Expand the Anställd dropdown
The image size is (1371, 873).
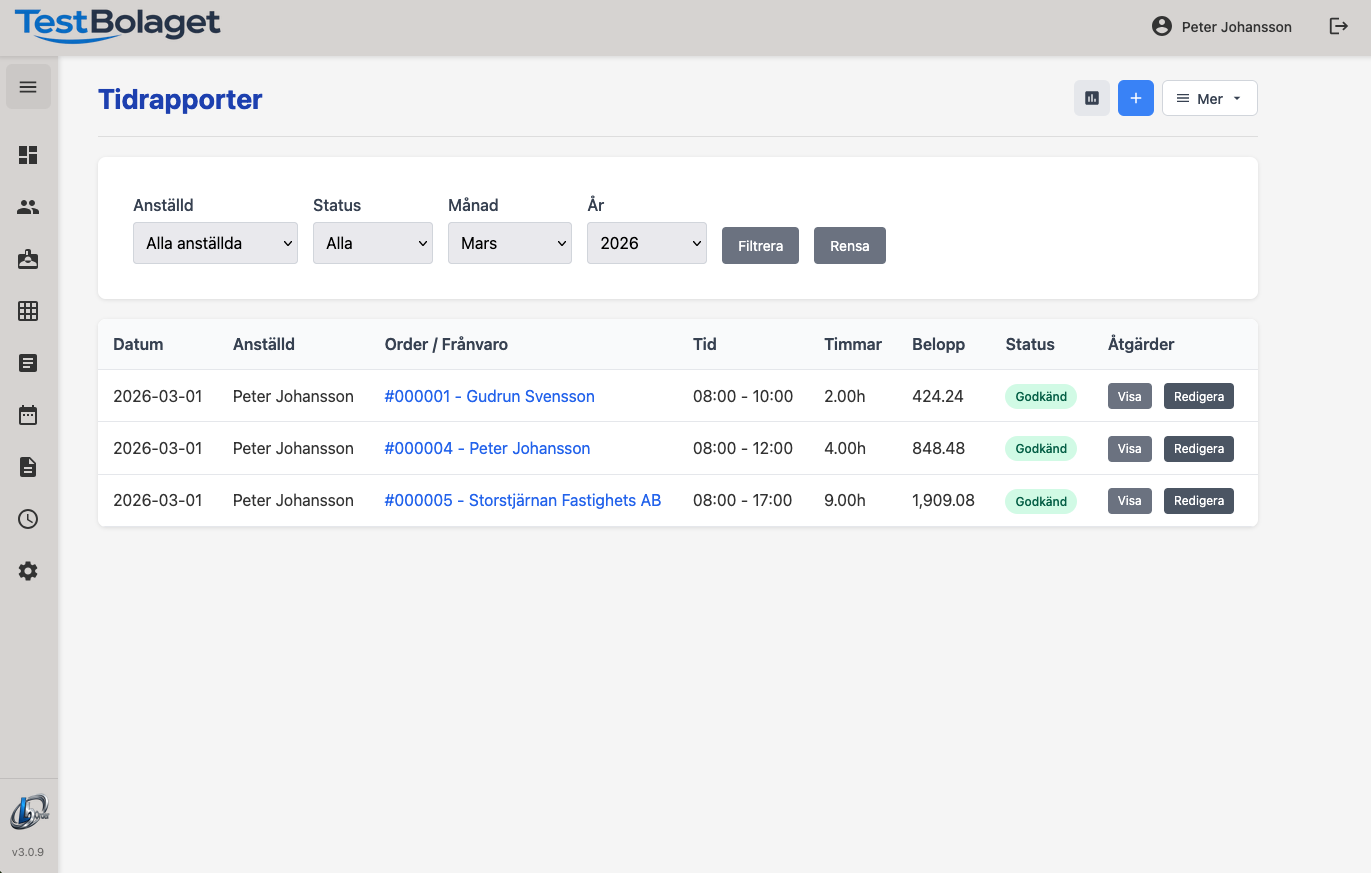click(x=215, y=243)
